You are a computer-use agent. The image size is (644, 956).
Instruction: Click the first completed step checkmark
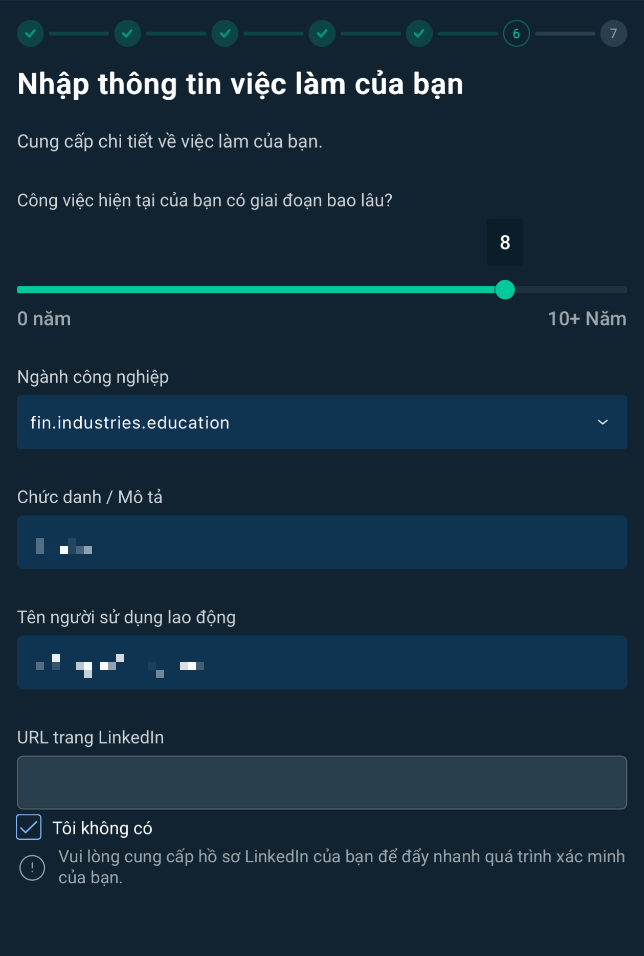tap(31, 33)
